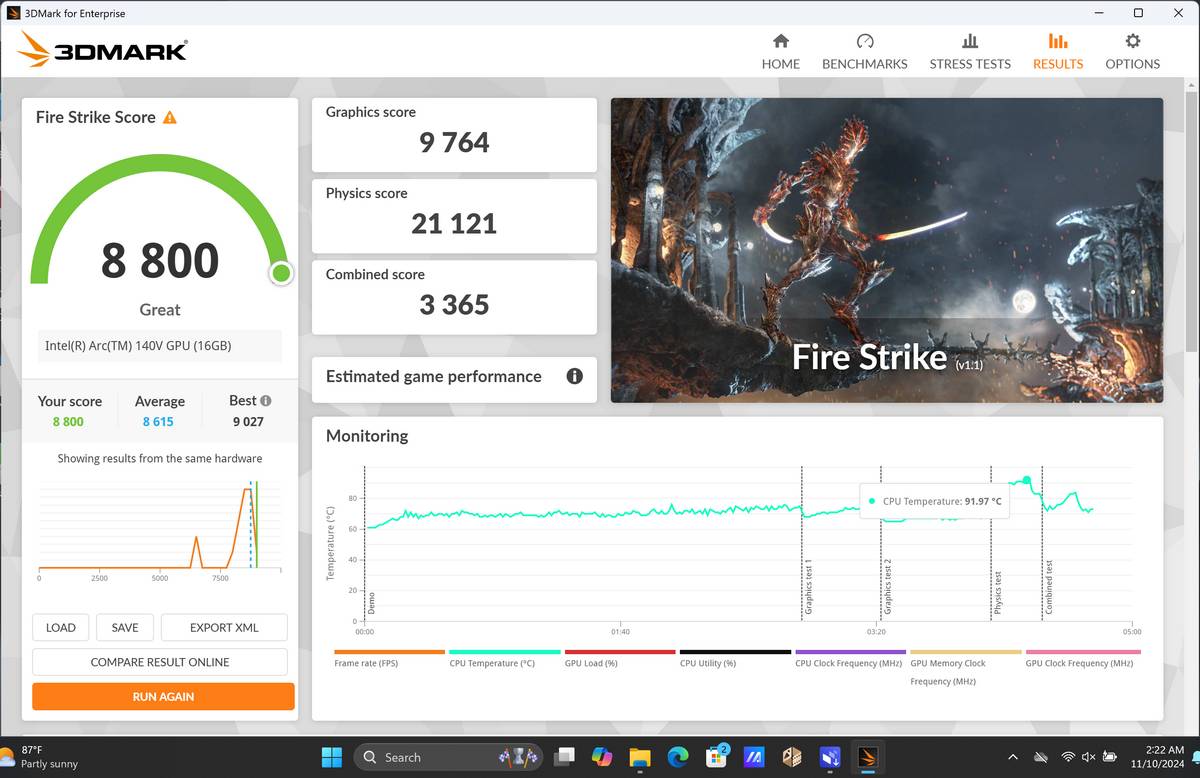Switch to the BENCHMARKS tab
Screen dimensions: 1200x778
(x=864, y=52)
